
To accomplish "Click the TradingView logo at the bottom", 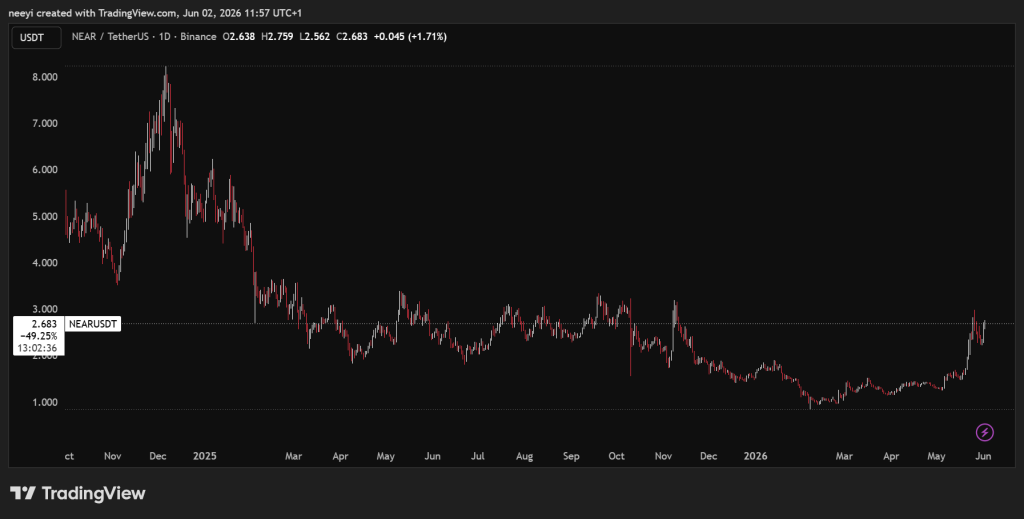I will pyautogui.click(x=77, y=494).
